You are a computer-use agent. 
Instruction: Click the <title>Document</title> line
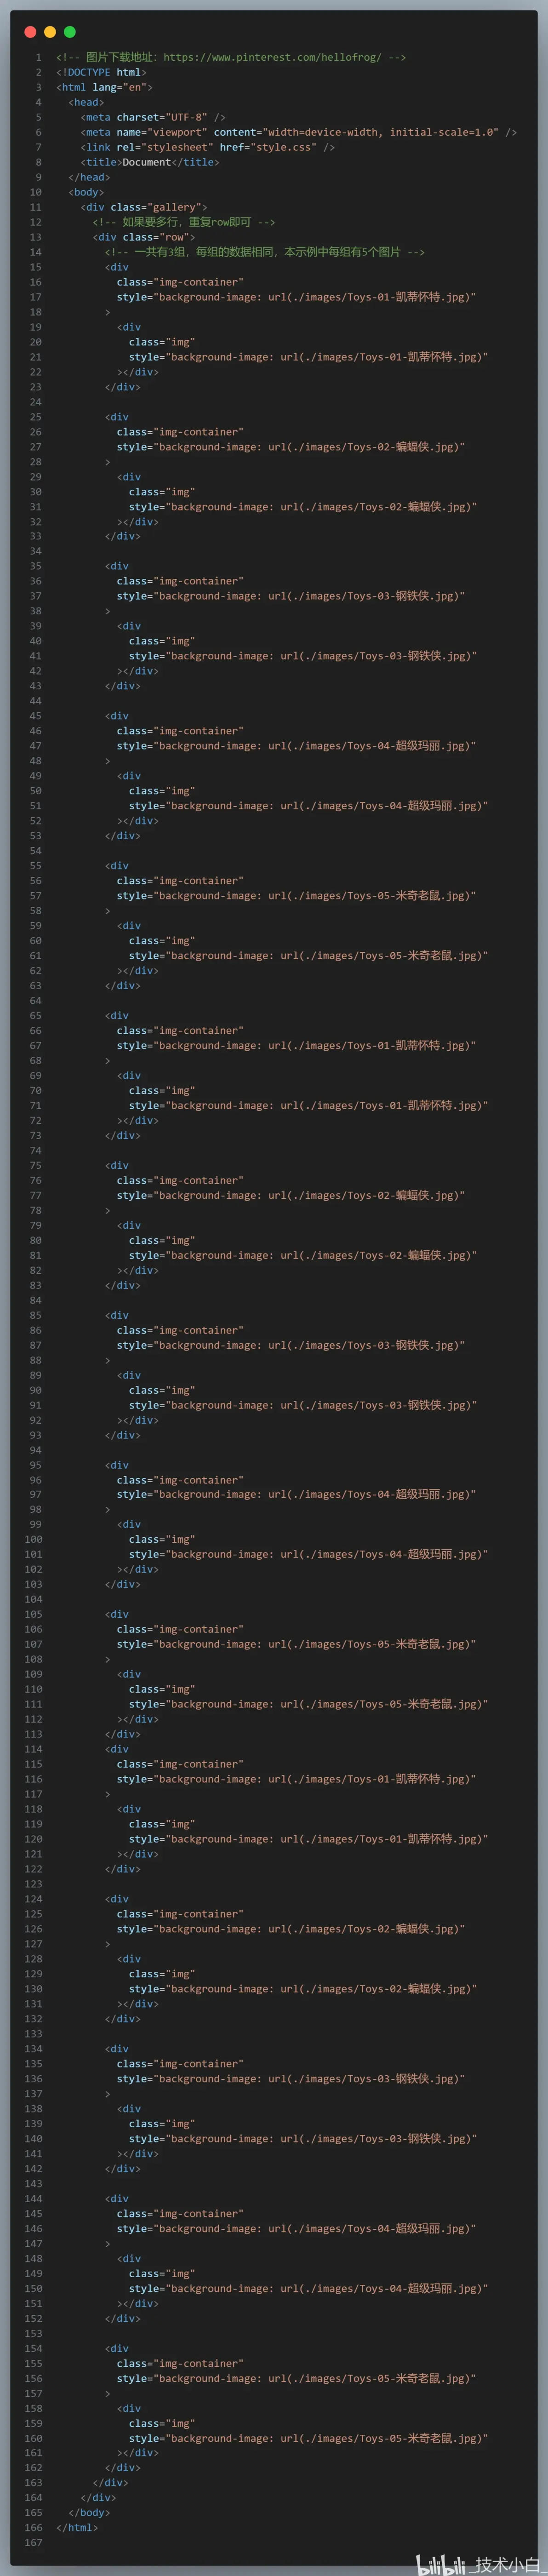pos(150,162)
